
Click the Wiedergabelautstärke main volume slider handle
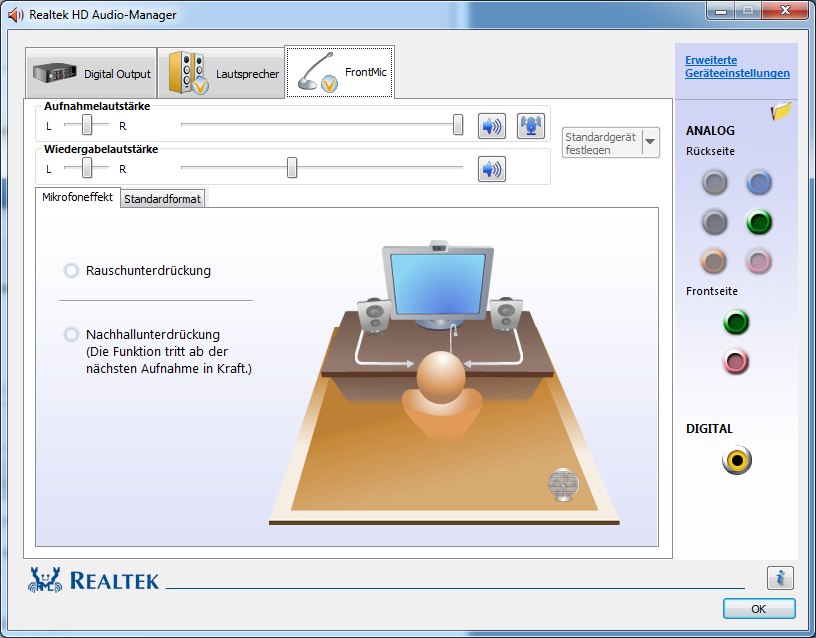[292, 168]
